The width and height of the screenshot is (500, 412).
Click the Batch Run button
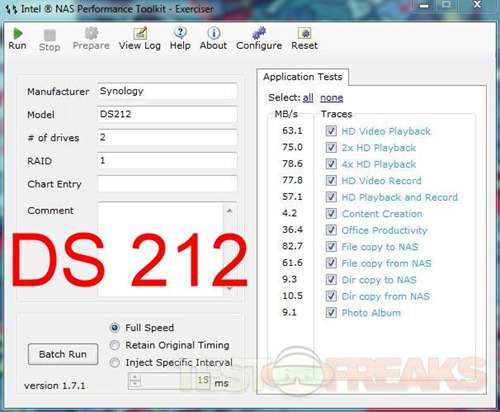(63, 354)
